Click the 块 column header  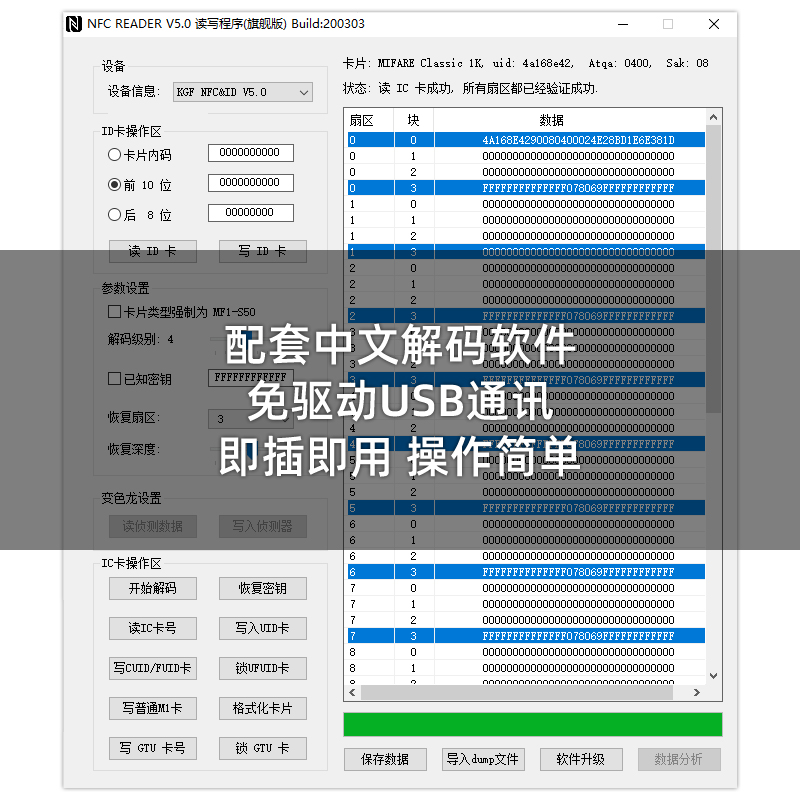coord(414,120)
